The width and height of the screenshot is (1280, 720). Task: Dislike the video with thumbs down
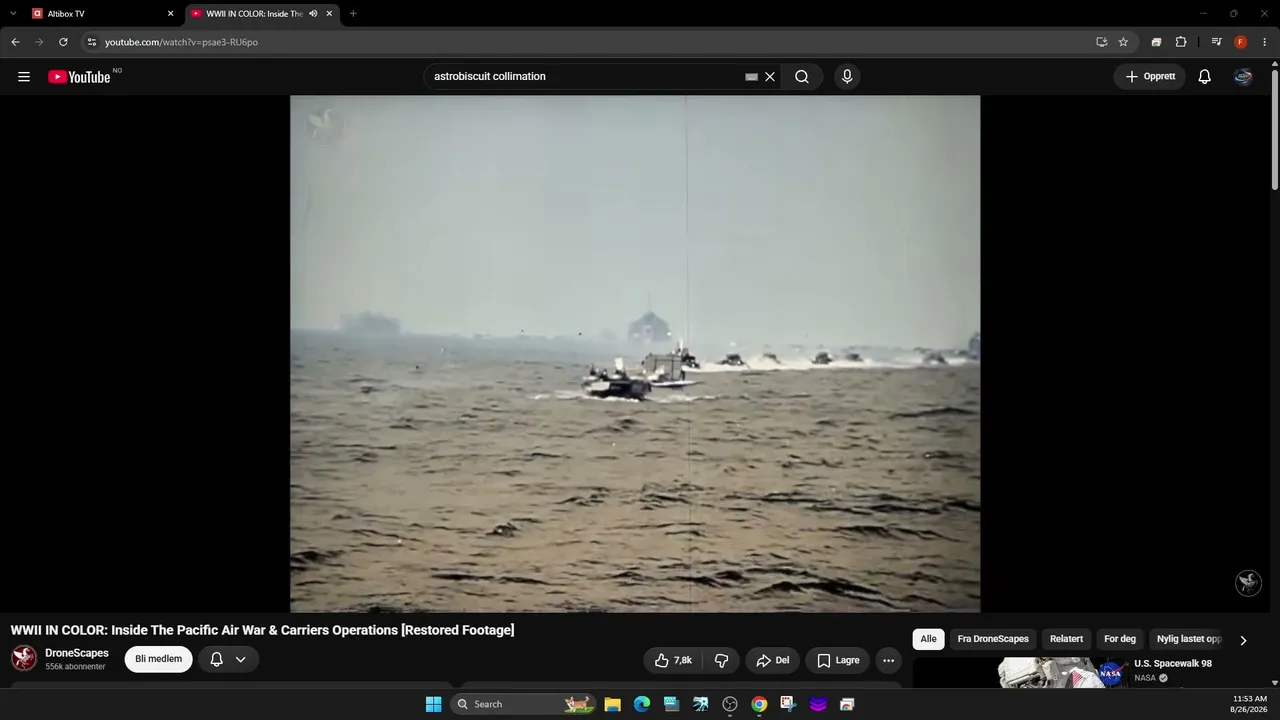click(721, 660)
